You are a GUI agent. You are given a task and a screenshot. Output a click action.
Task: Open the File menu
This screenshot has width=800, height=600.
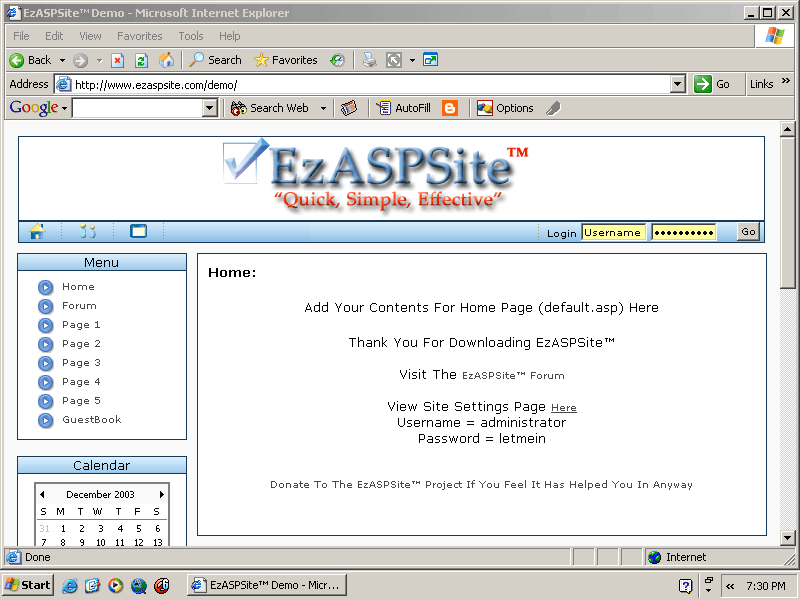point(21,36)
